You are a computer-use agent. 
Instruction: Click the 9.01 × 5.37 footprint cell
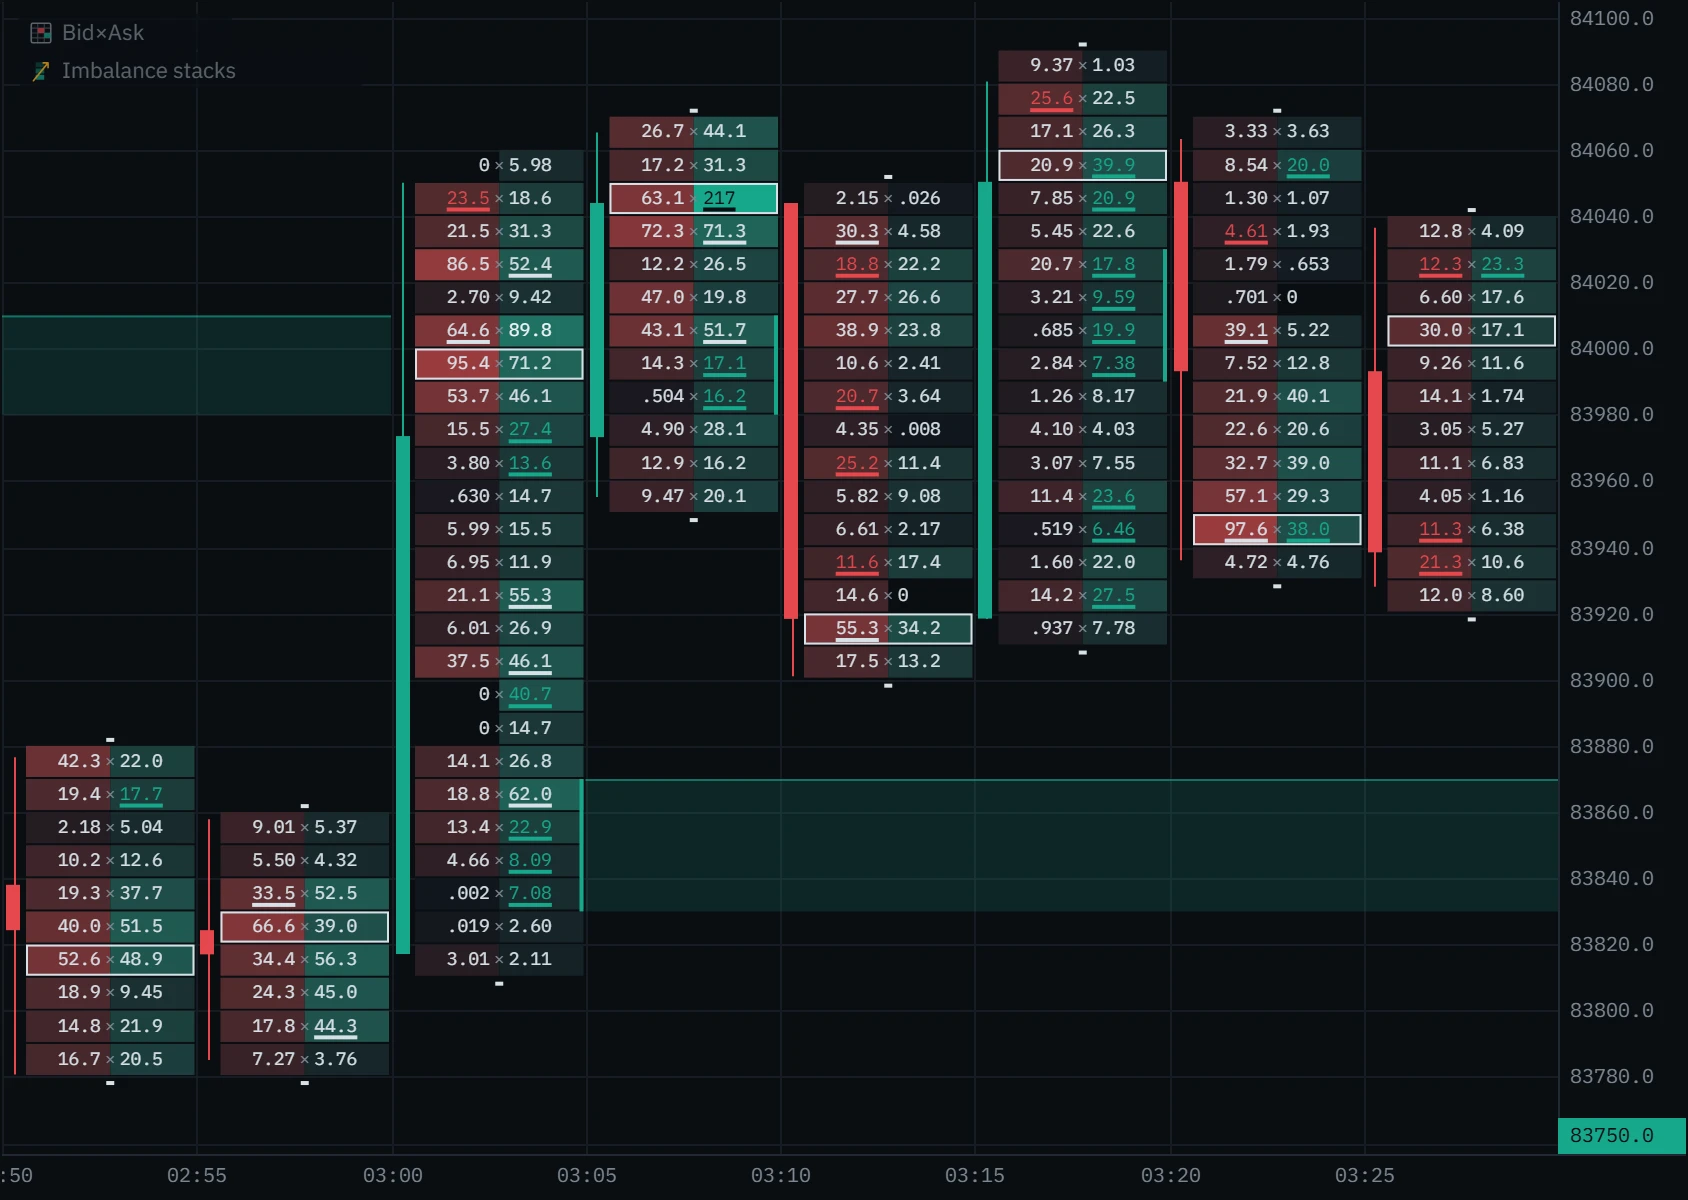point(304,827)
